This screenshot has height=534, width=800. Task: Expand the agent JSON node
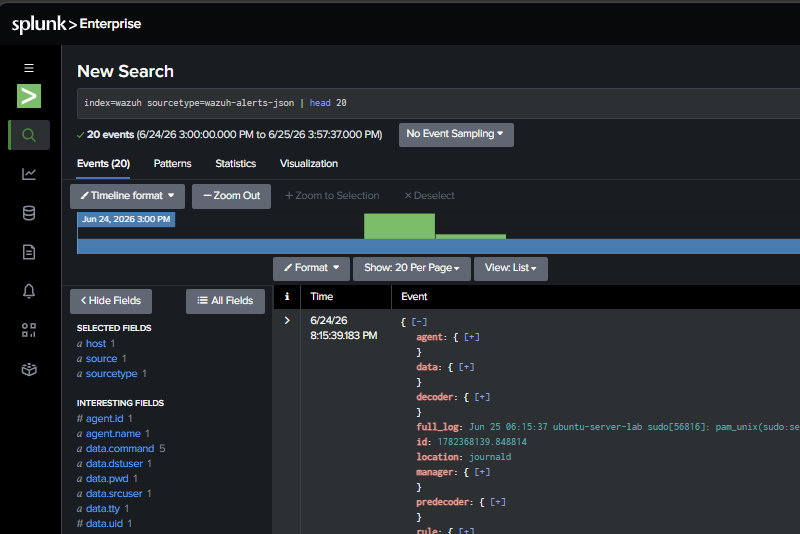[471, 337]
